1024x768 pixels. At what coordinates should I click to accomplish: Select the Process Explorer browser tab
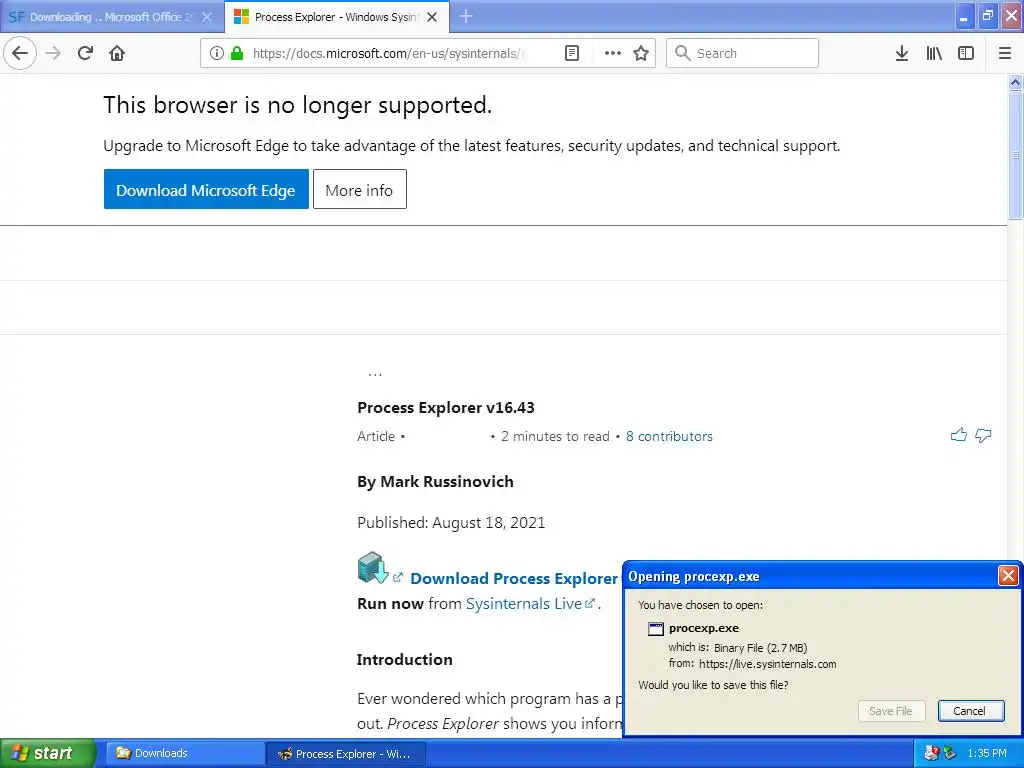tap(336, 17)
